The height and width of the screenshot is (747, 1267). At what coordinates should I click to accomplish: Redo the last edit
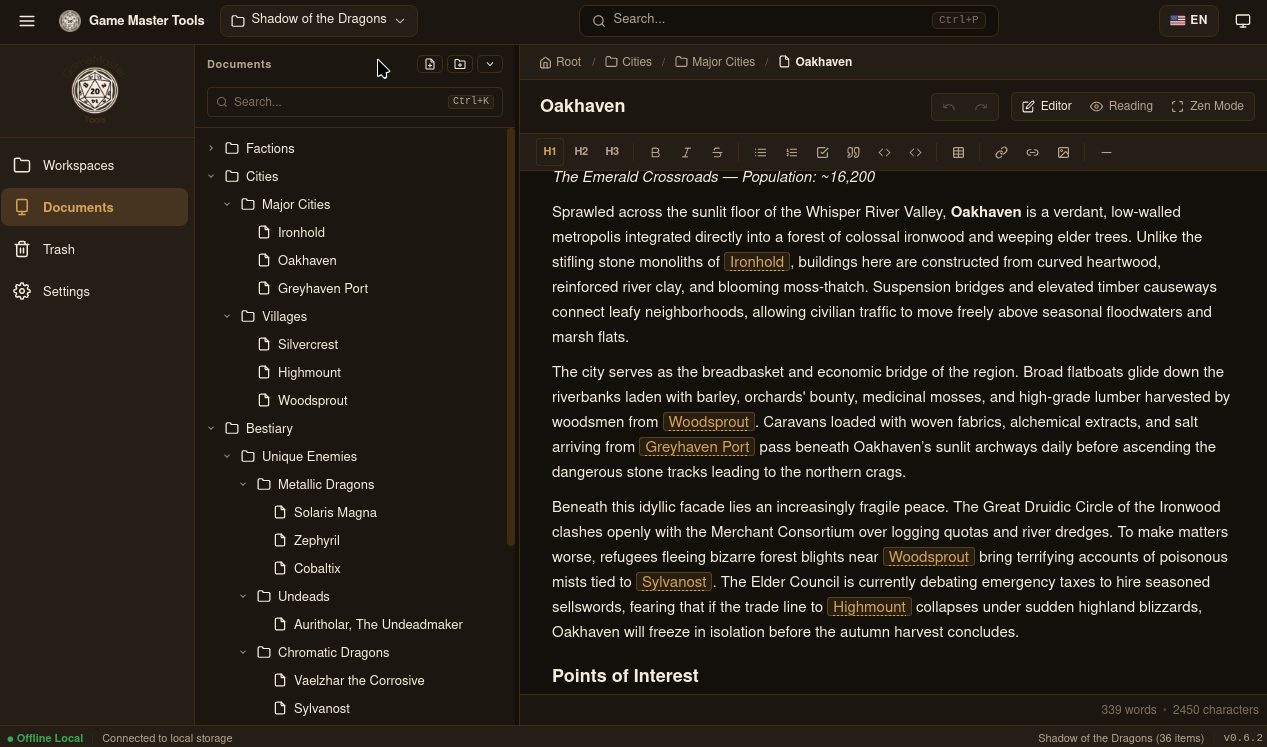tap(981, 106)
